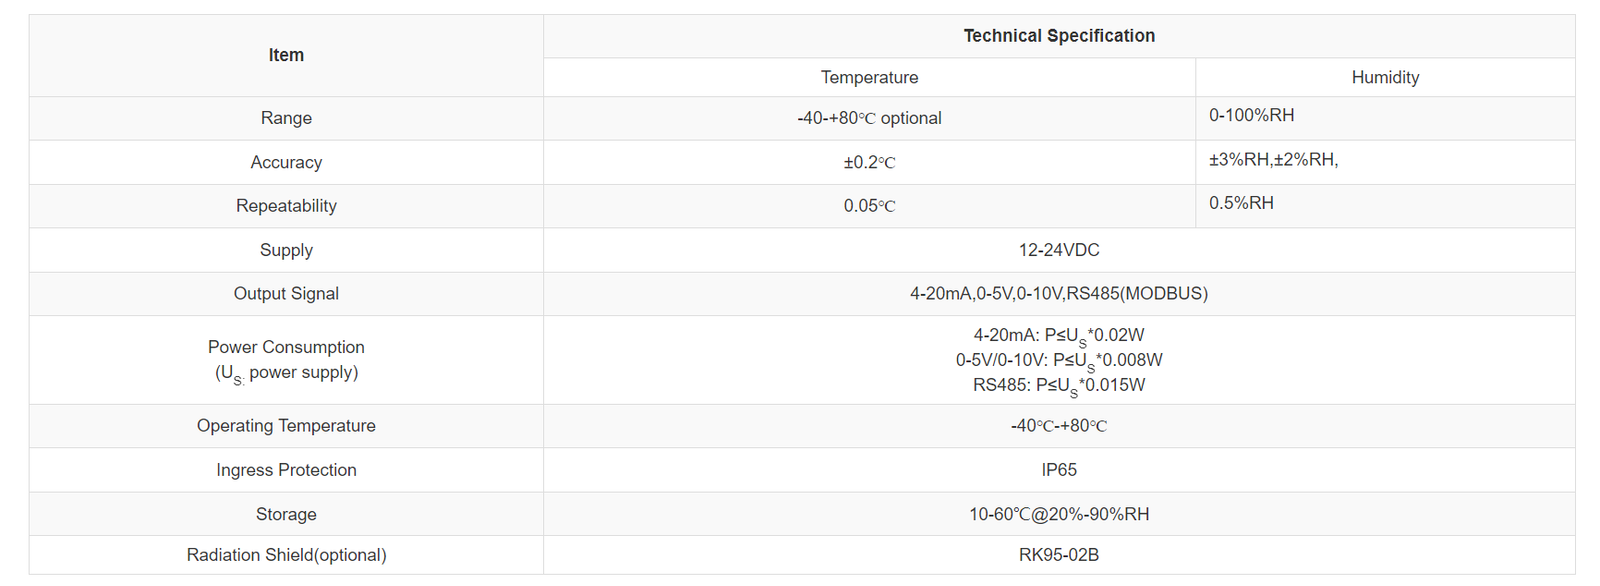Image resolution: width=1600 pixels, height=586 pixels.
Task: Select the 4-20mA,0-5V,0-10V,RS485(MODBUS) output text
Action: tap(1059, 294)
